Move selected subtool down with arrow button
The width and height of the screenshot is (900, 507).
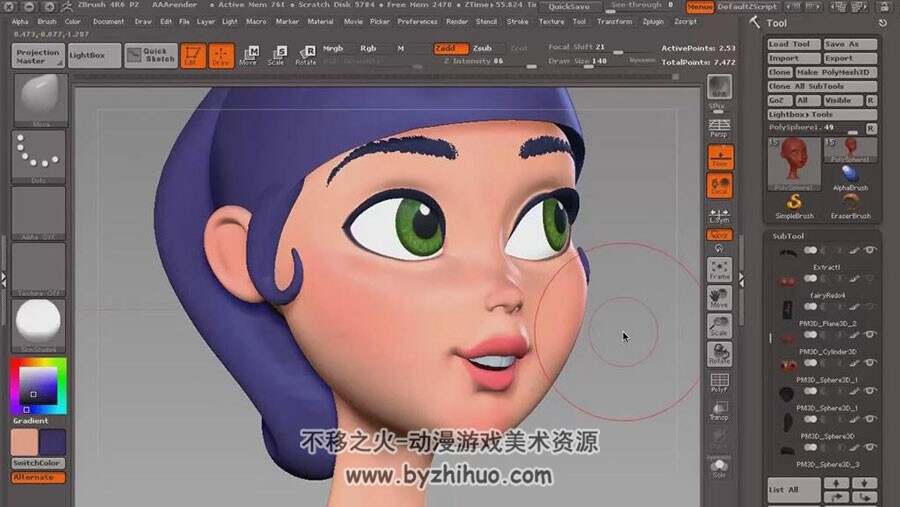point(864,483)
